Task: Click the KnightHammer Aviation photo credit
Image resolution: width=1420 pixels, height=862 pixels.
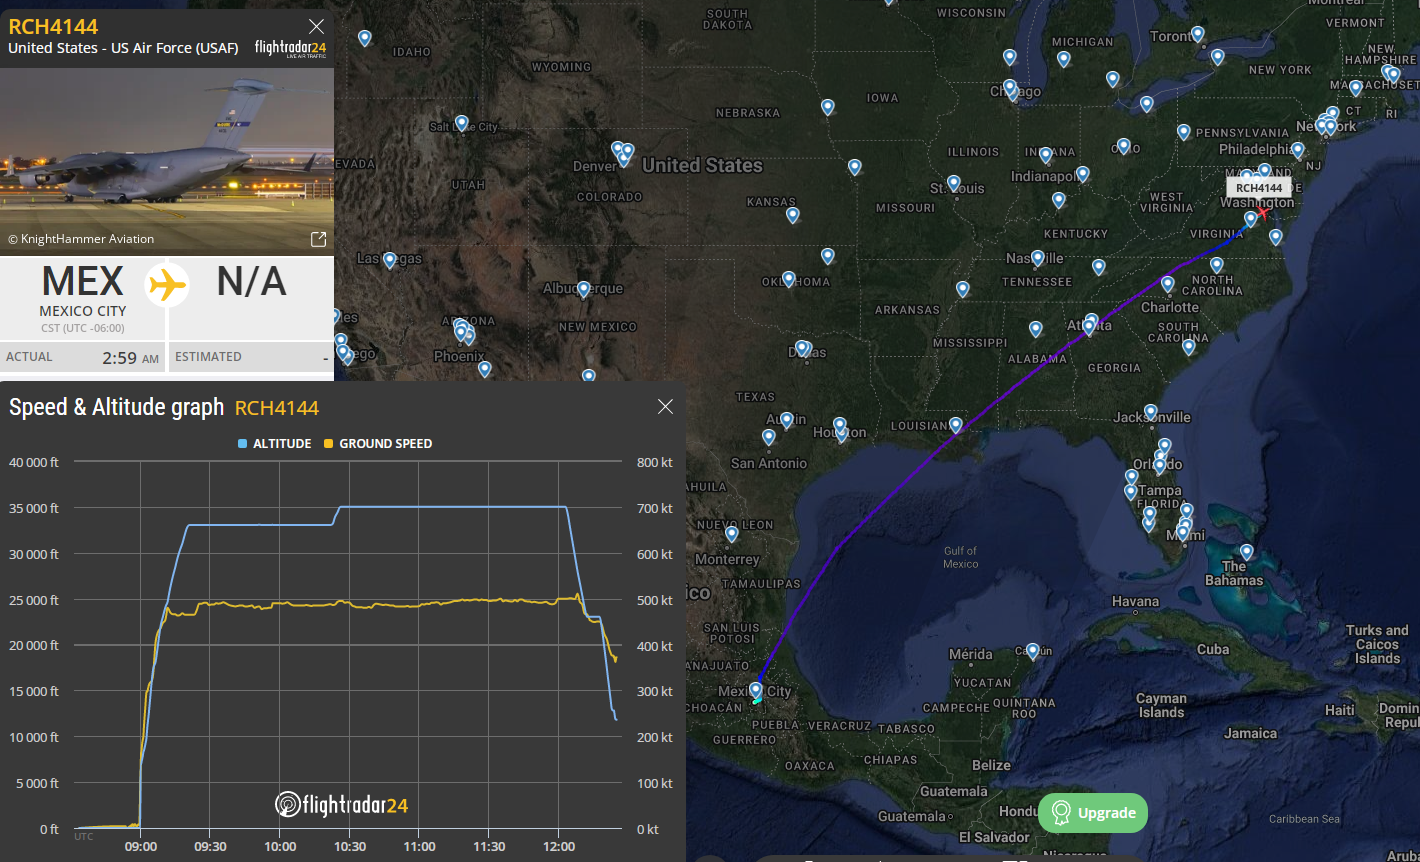Action: (x=81, y=239)
